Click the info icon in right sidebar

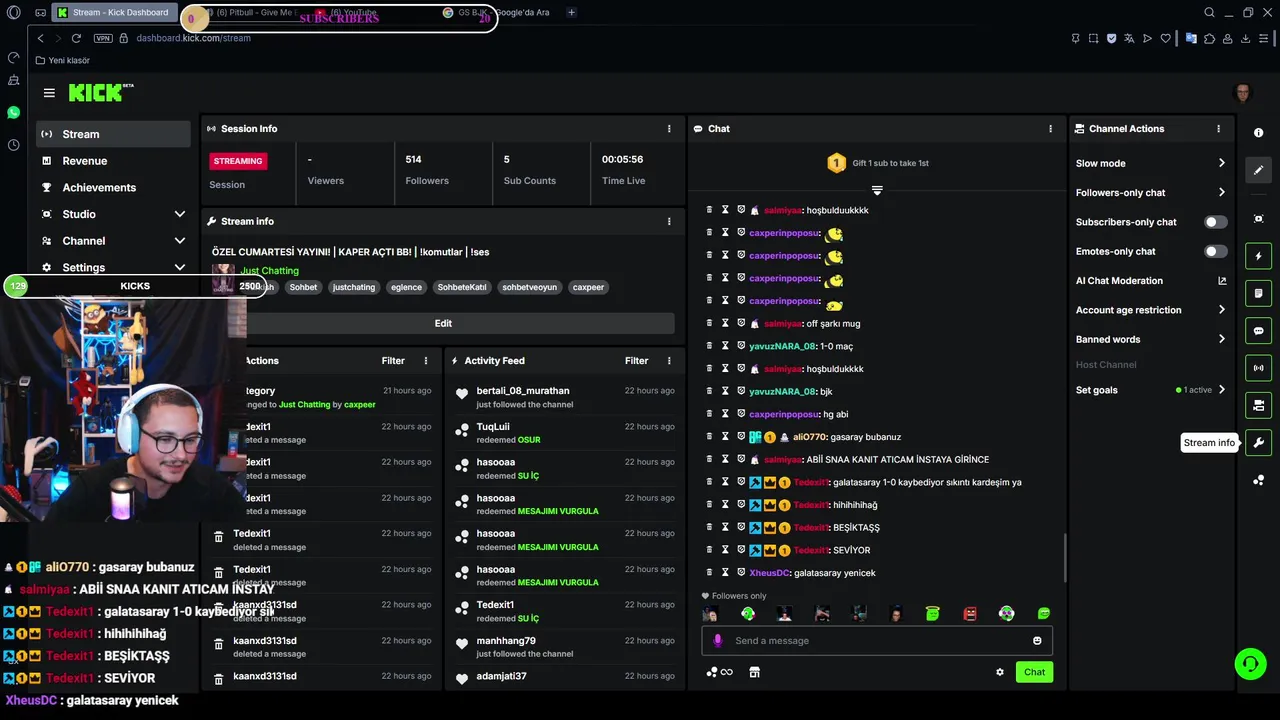click(x=1258, y=133)
